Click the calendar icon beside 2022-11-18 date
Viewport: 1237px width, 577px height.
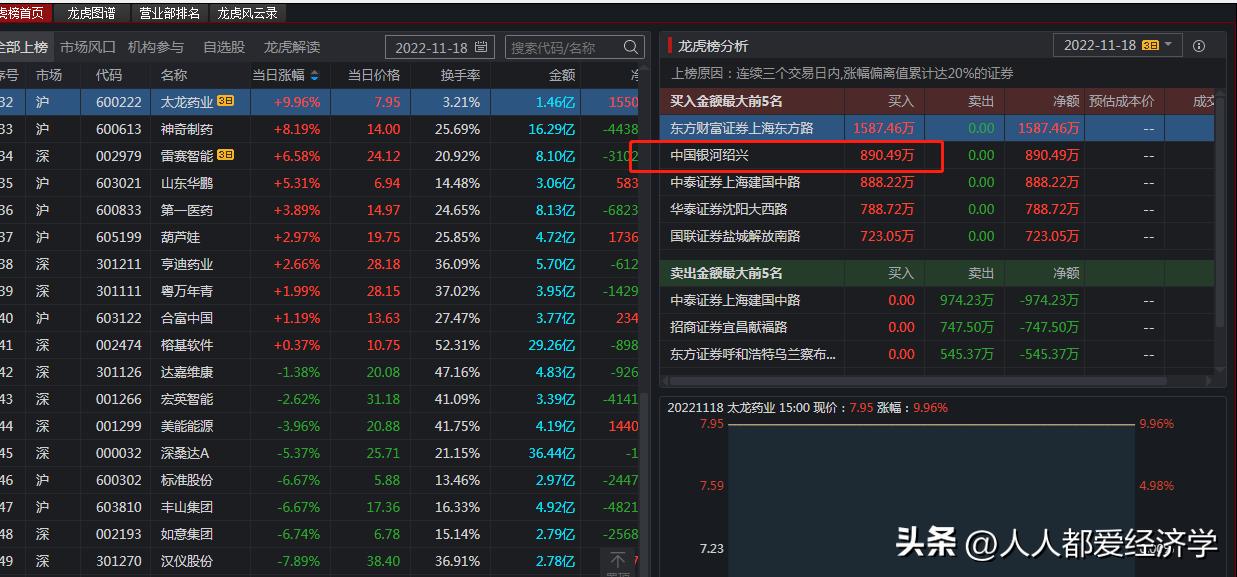click(483, 46)
